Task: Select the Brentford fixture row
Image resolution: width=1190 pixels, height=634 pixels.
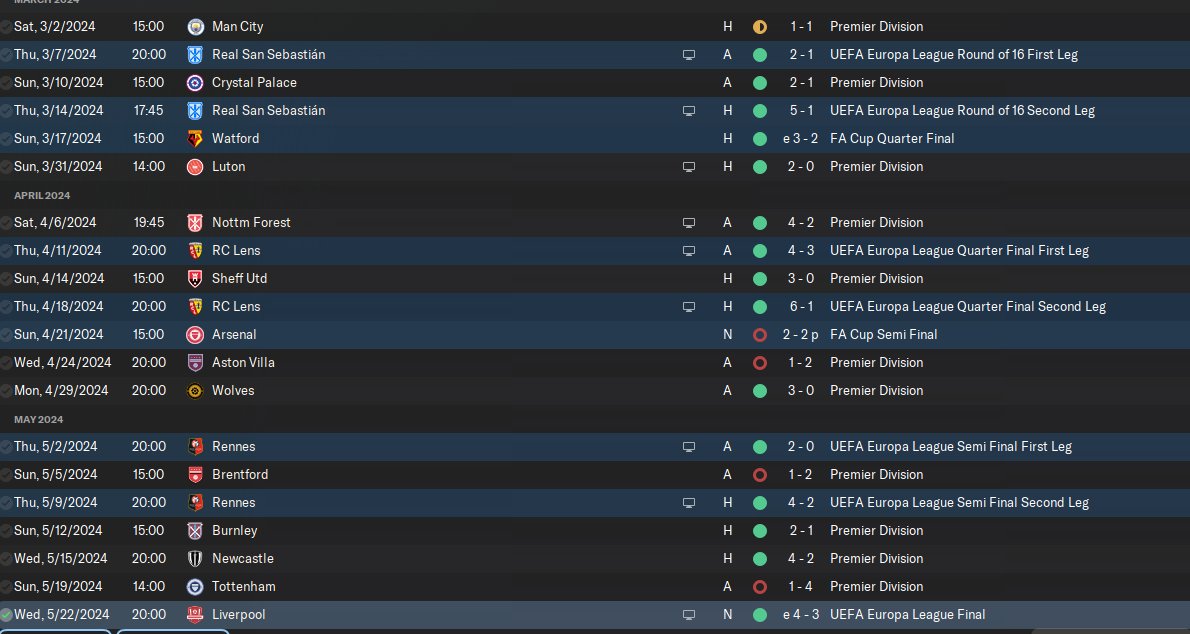Action: pyautogui.click(x=595, y=475)
